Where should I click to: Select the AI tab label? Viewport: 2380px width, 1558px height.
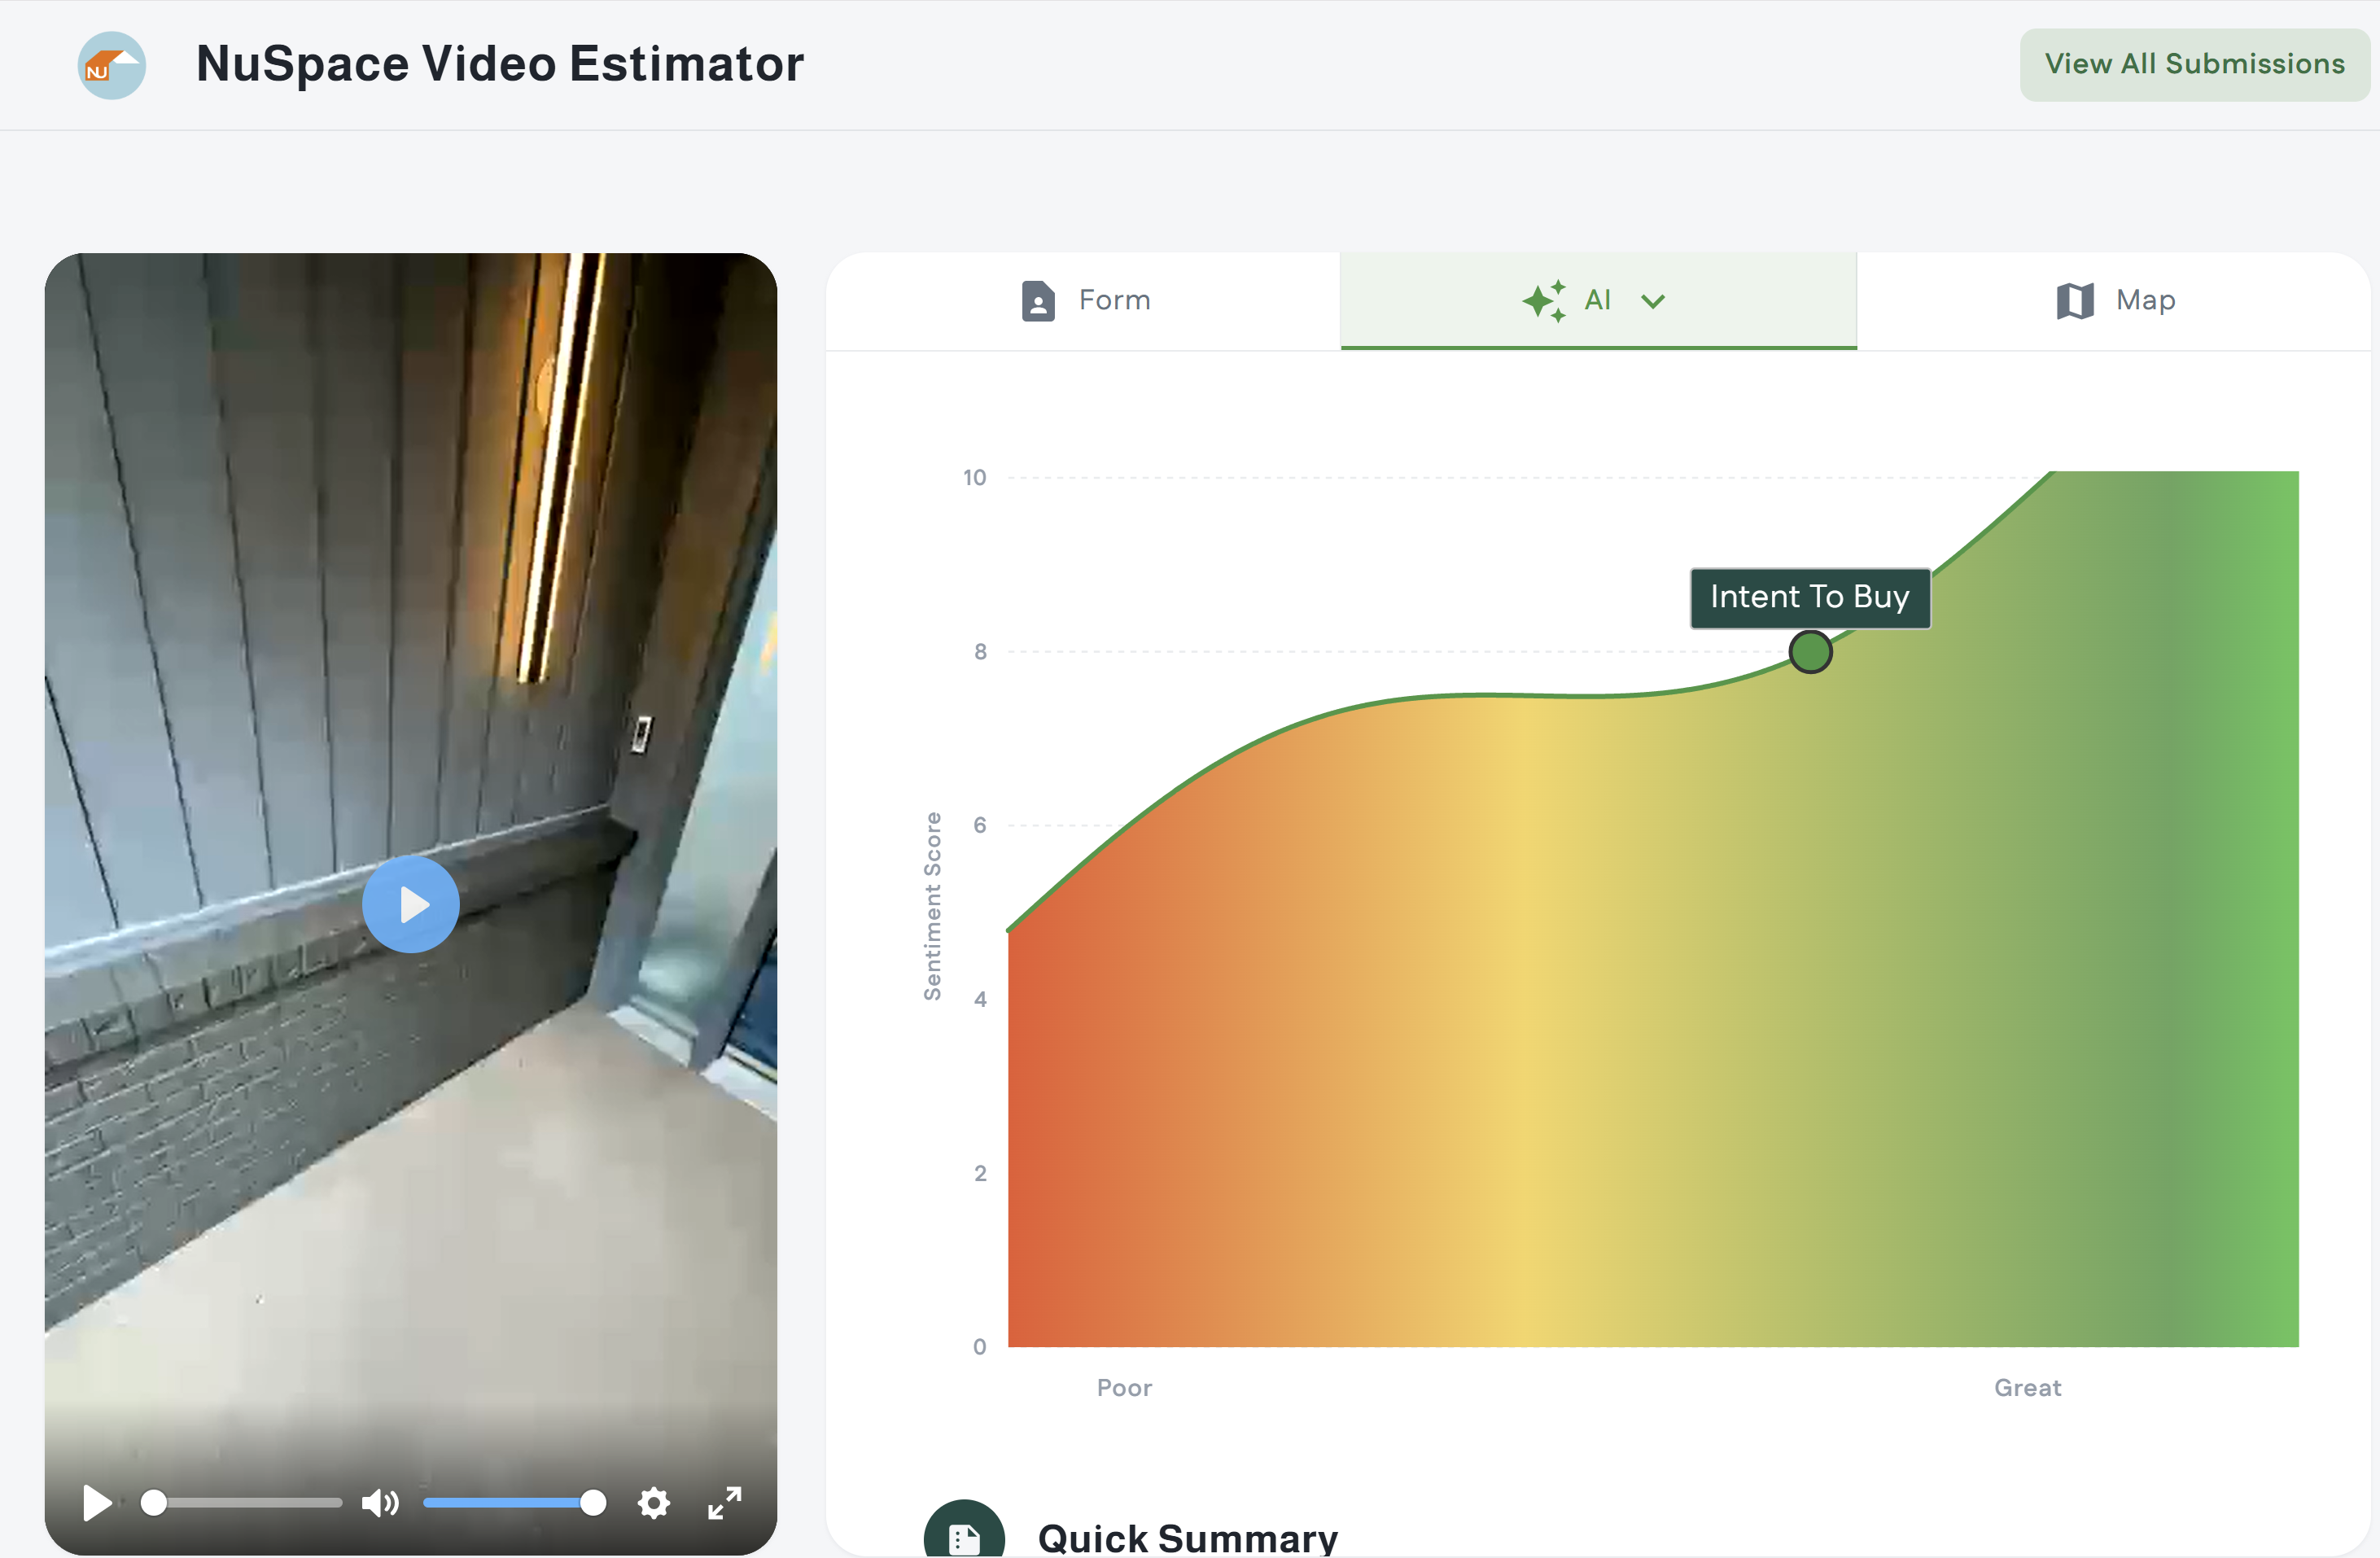tap(1597, 300)
